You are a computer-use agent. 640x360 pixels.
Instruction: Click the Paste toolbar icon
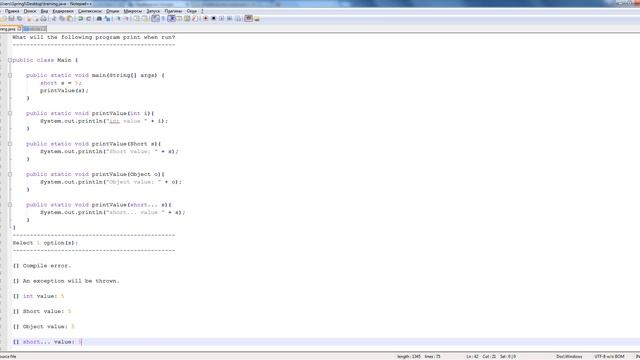[70, 19]
